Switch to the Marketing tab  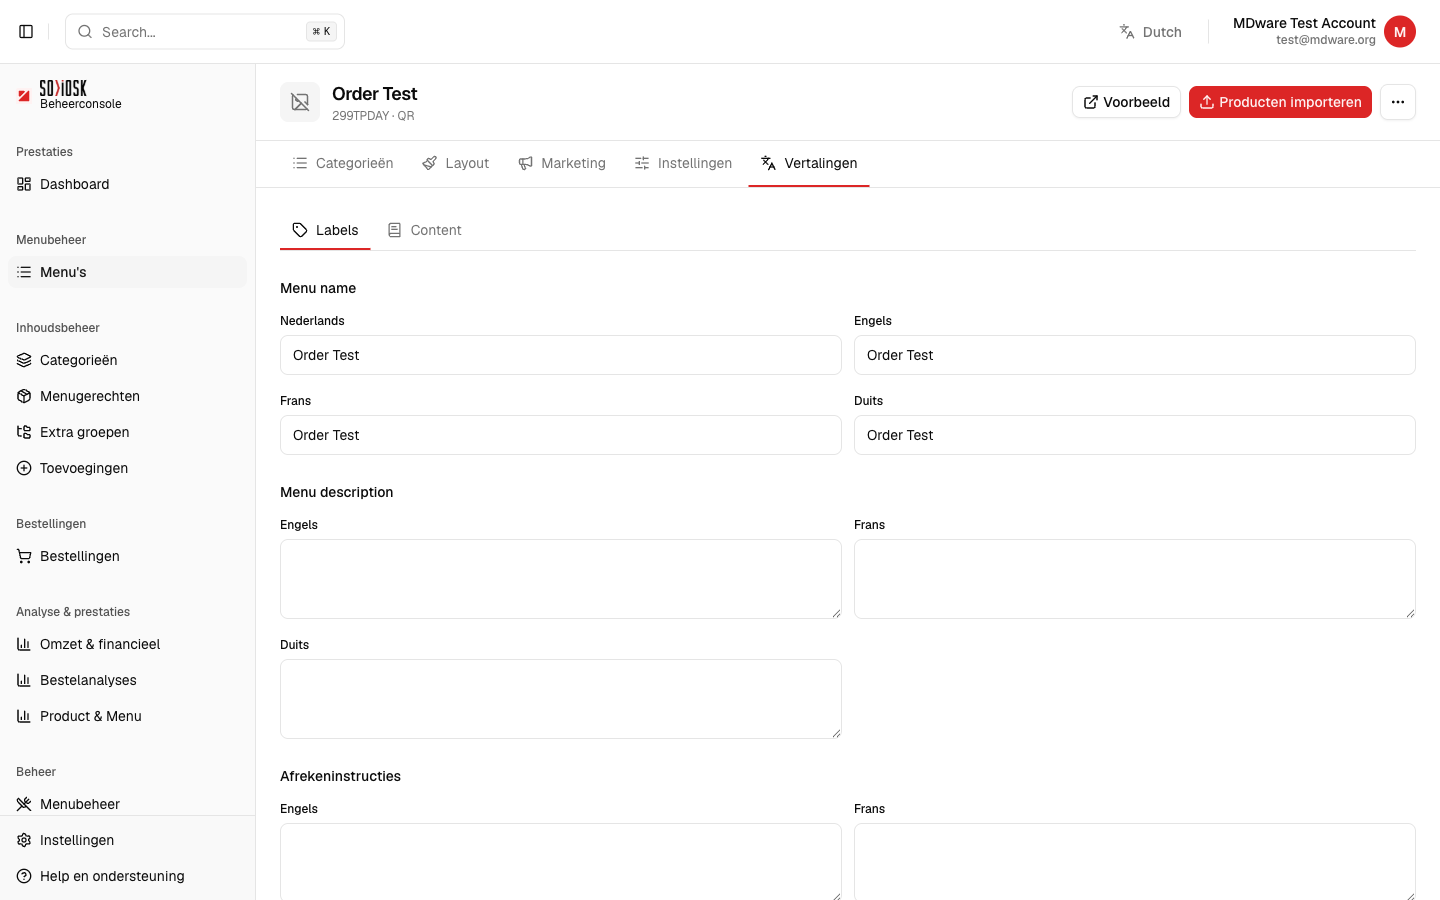click(562, 163)
